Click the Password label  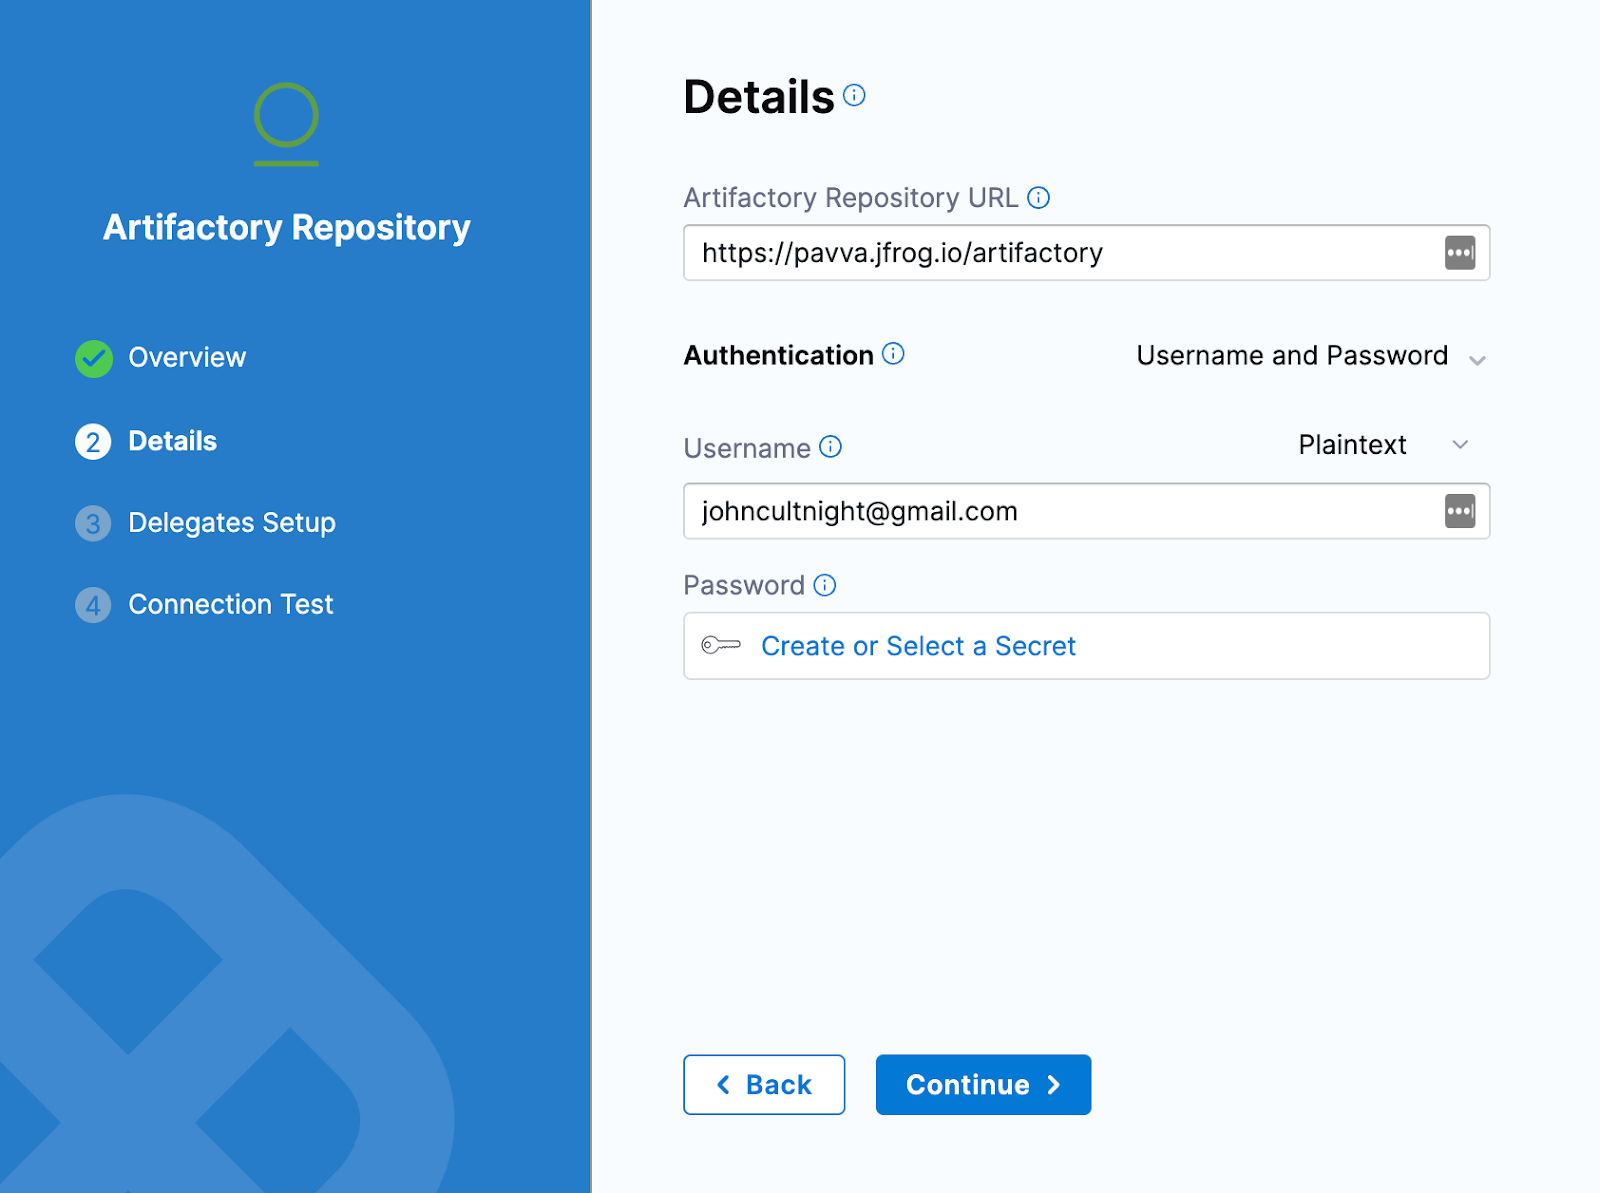point(744,585)
